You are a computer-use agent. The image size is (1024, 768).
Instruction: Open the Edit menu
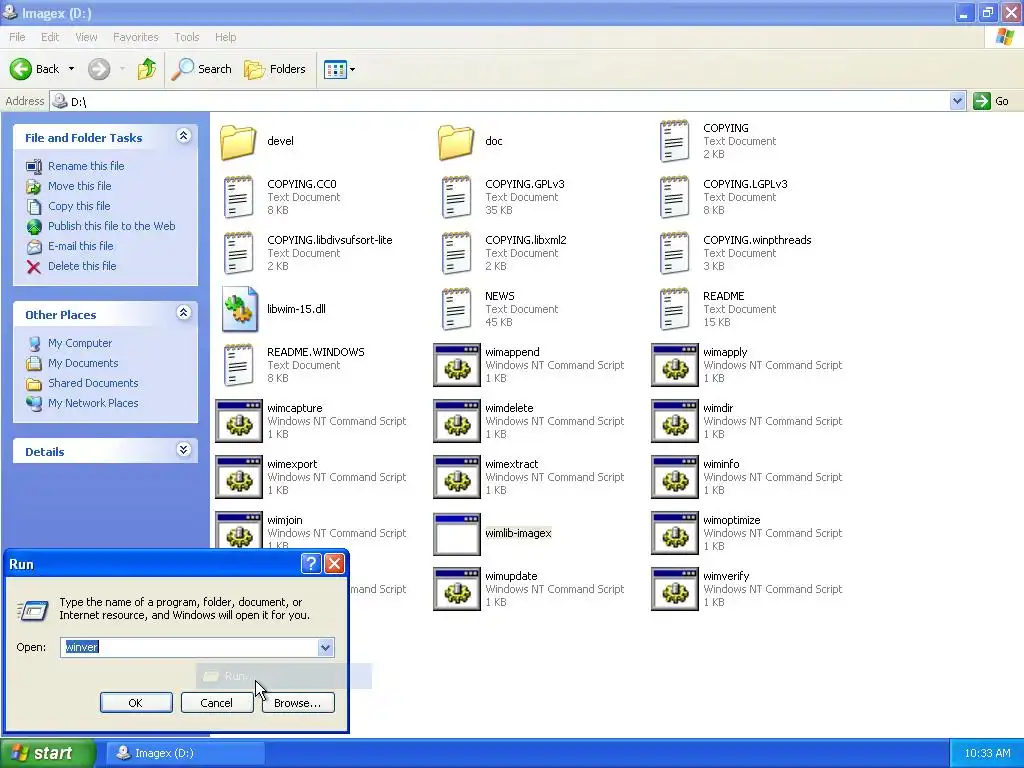coord(50,37)
